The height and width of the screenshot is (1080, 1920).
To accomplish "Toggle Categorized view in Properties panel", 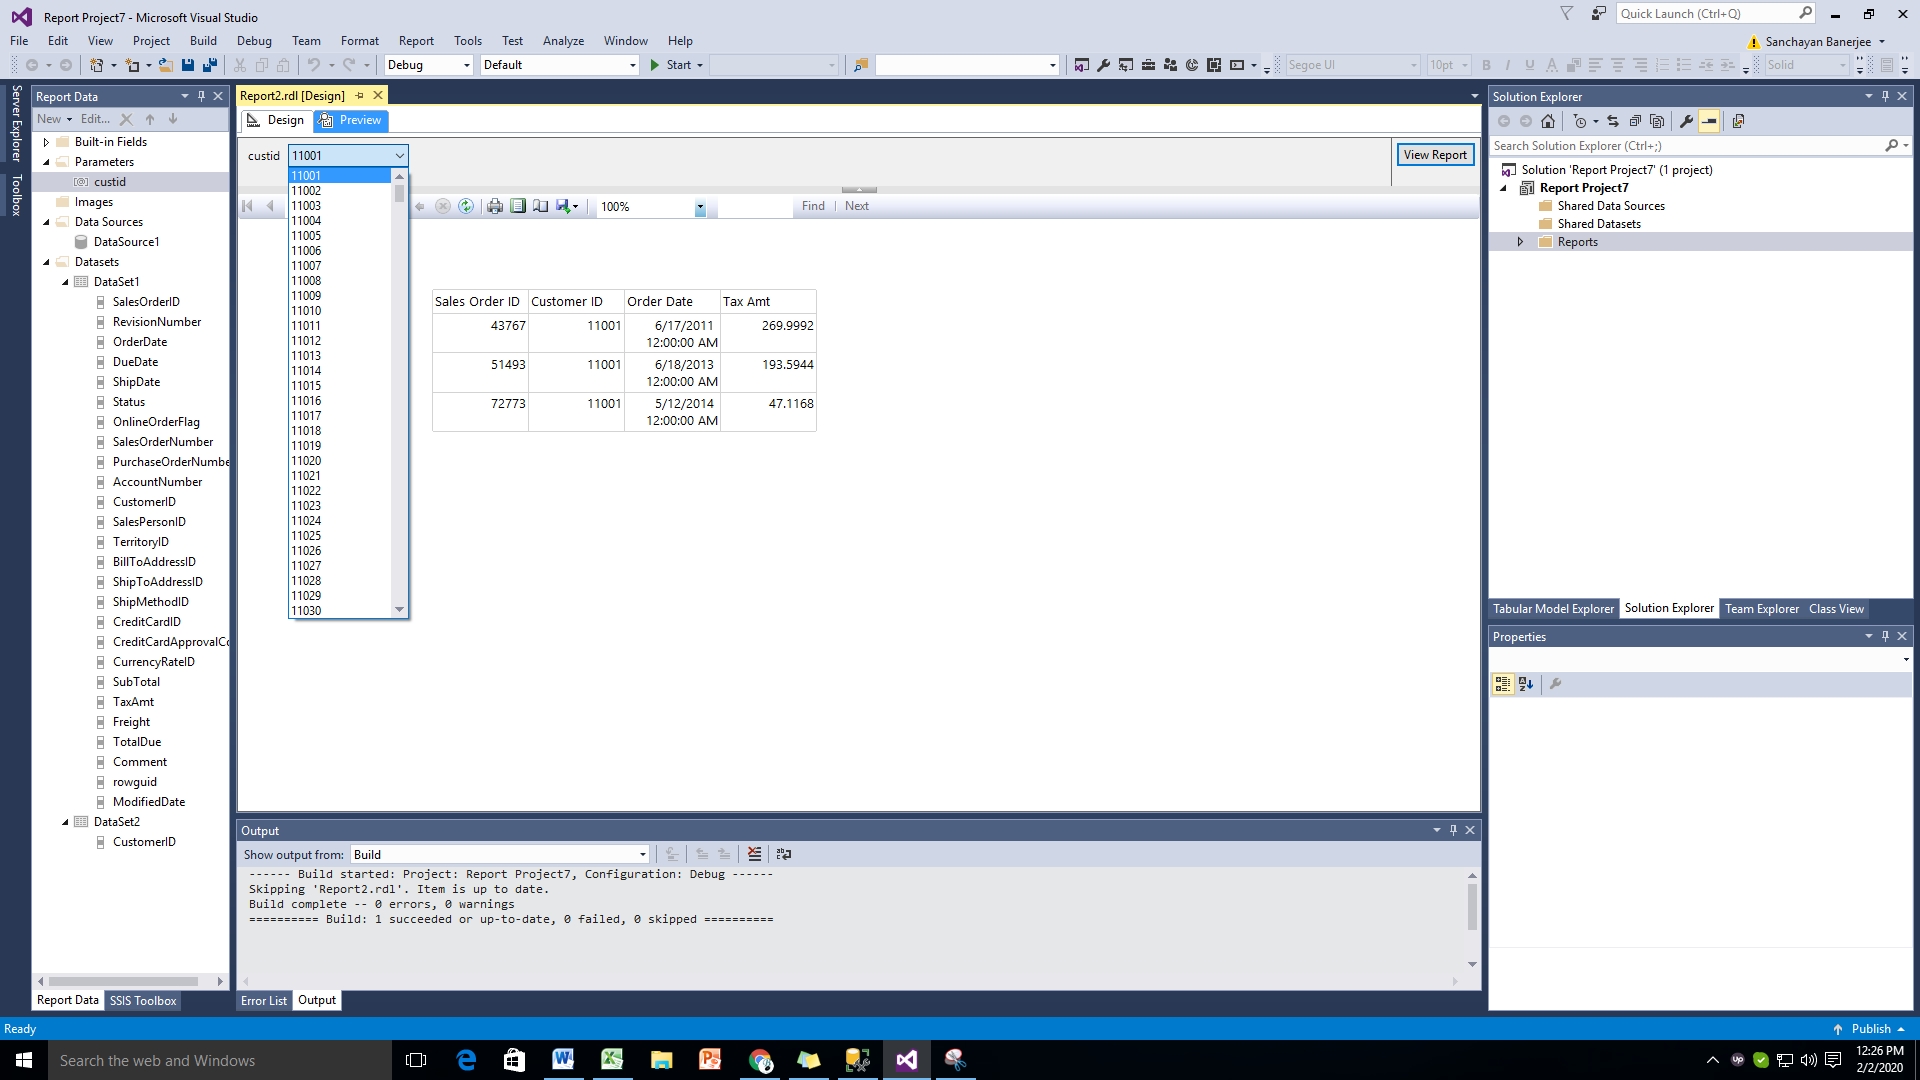I will (1502, 684).
